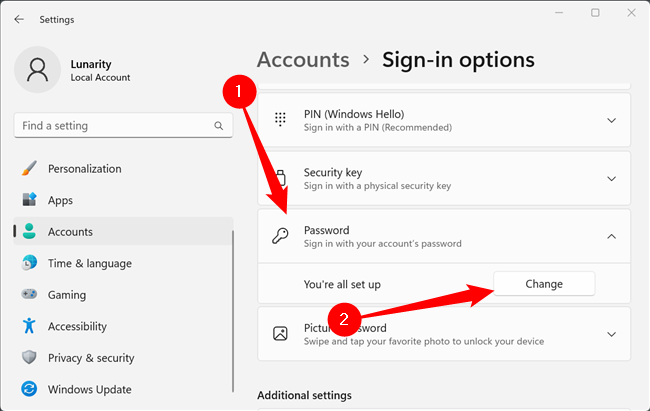The height and width of the screenshot is (411, 650).
Task: Click the back arrow in Settings
Action: click(x=19, y=19)
